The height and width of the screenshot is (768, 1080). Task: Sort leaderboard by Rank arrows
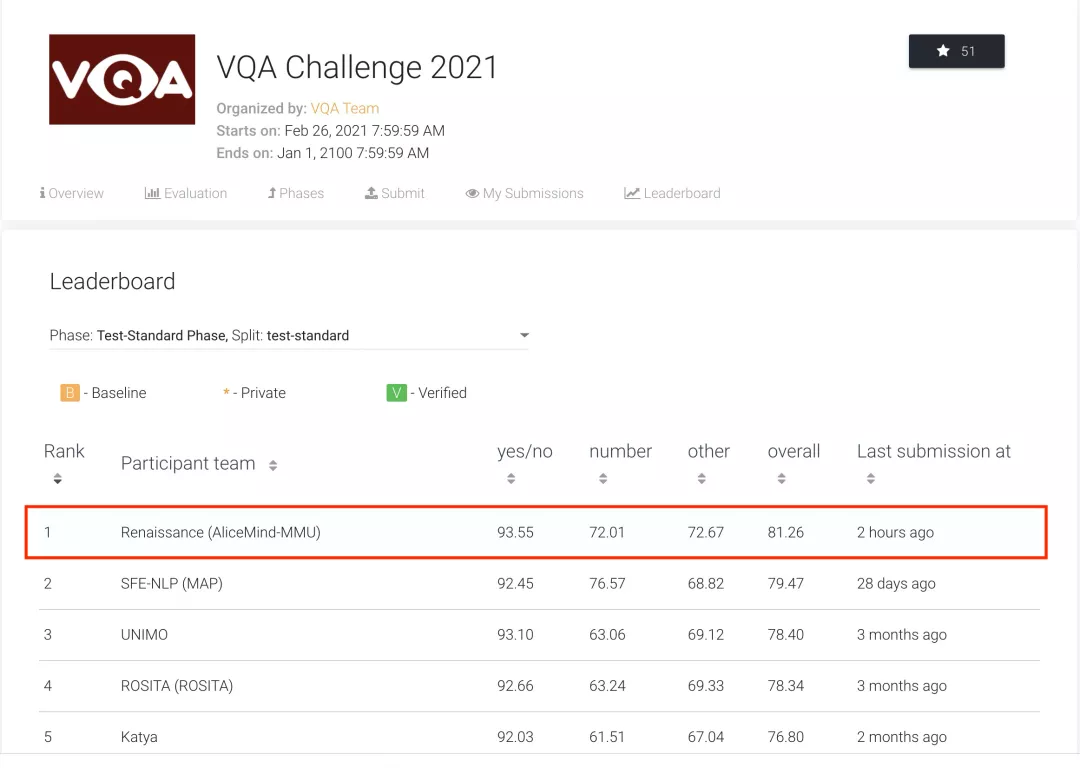pos(58,479)
